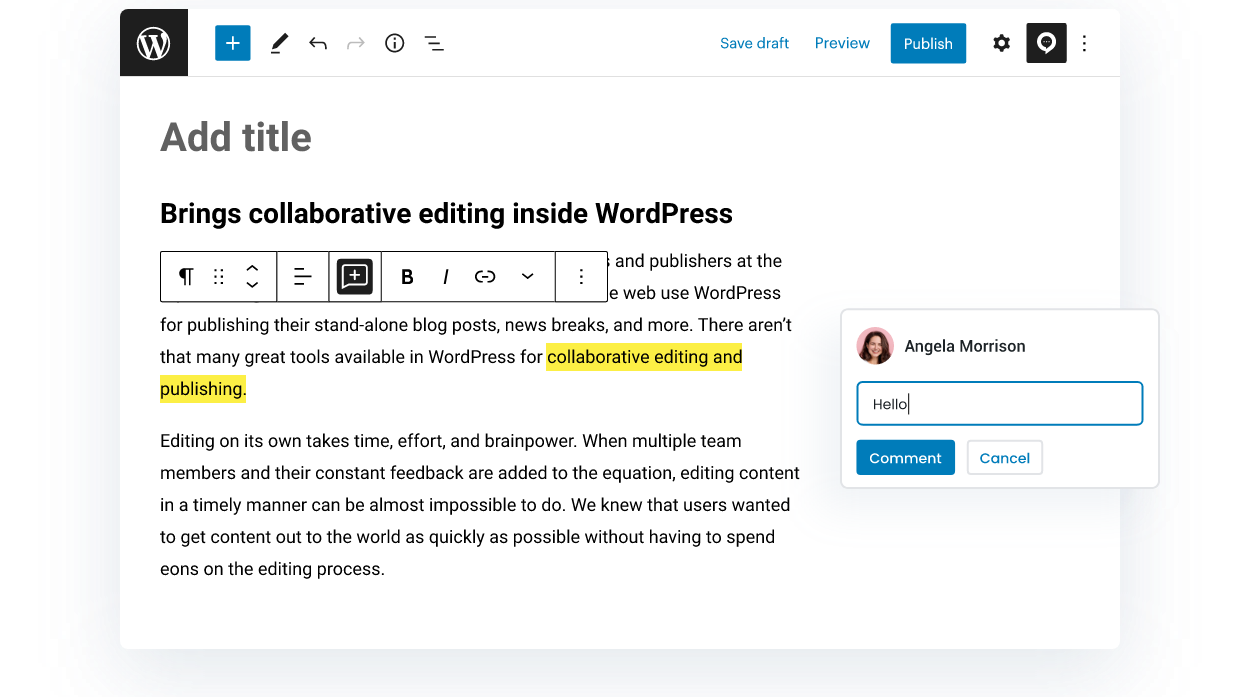Toggle bold formatting
The width and height of the screenshot is (1240, 697).
click(407, 277)
